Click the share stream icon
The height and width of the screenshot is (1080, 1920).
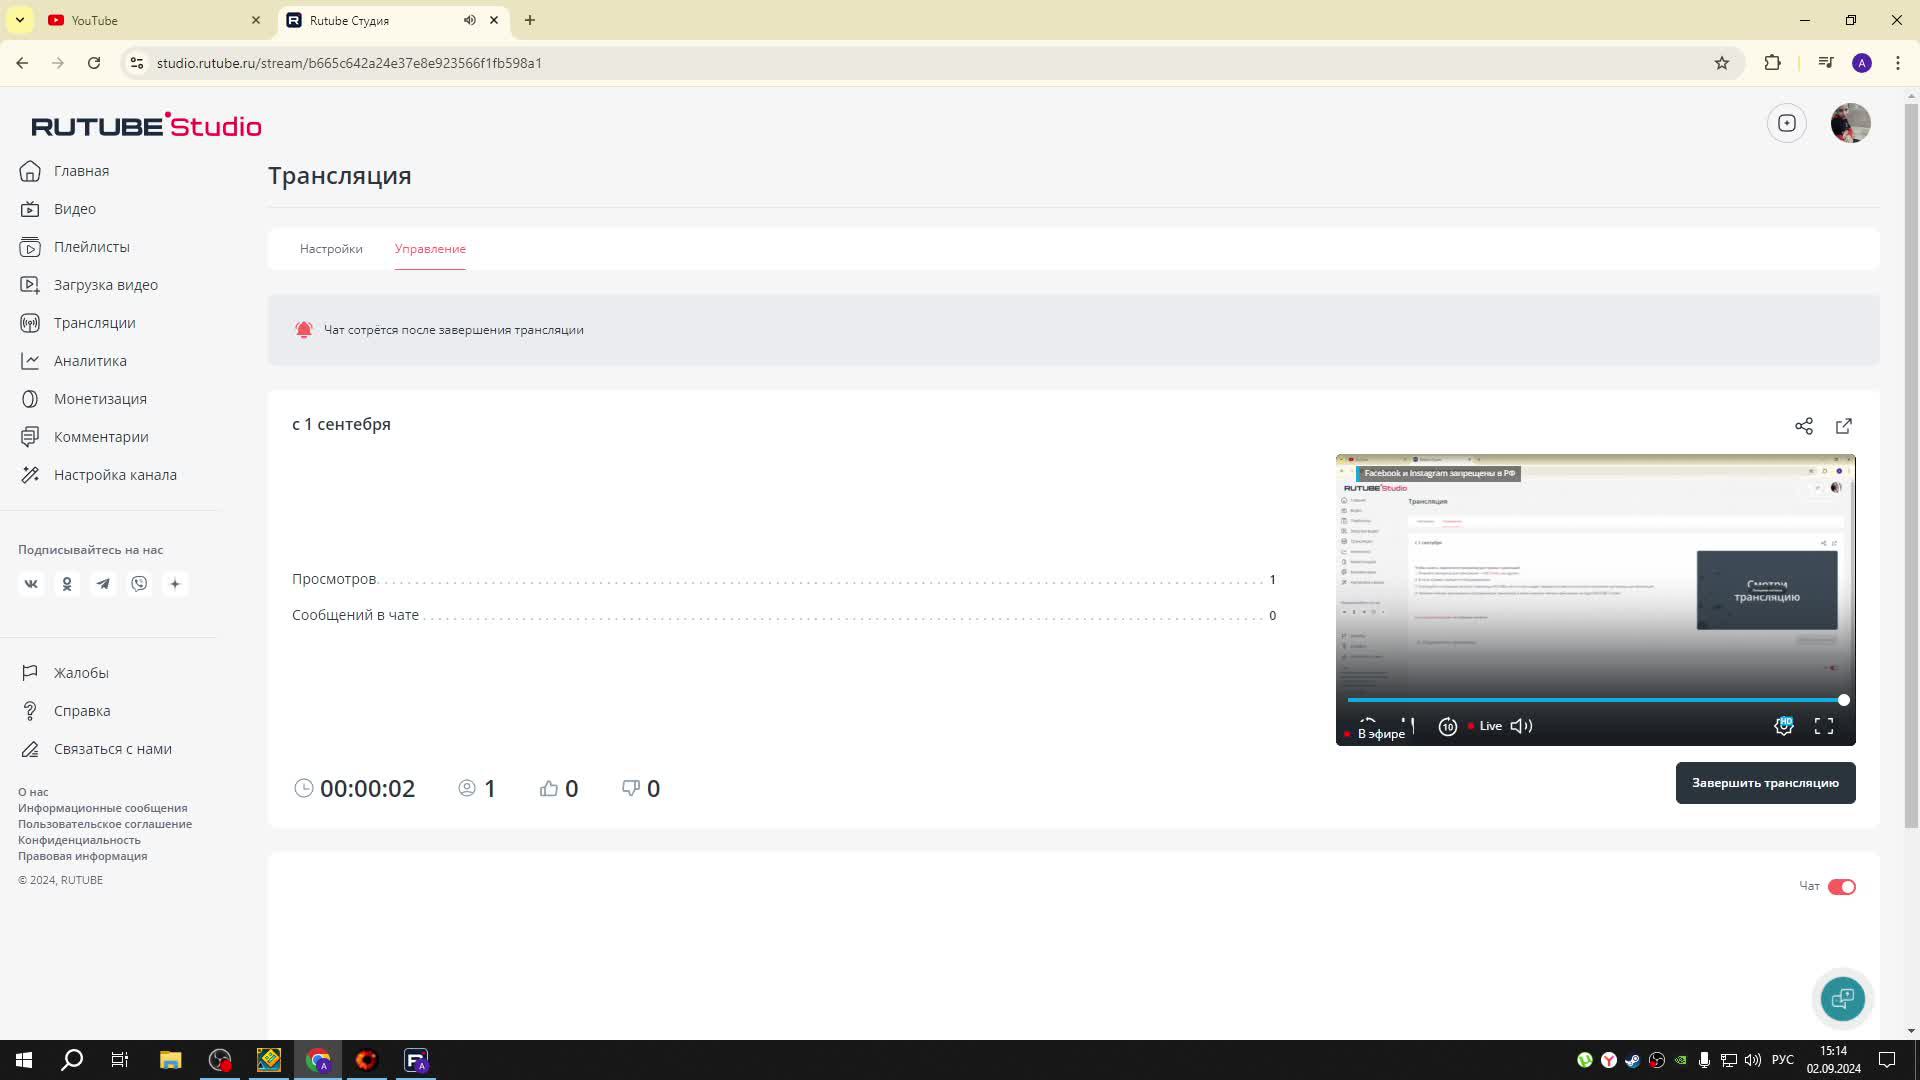(x=1804, y=426)
